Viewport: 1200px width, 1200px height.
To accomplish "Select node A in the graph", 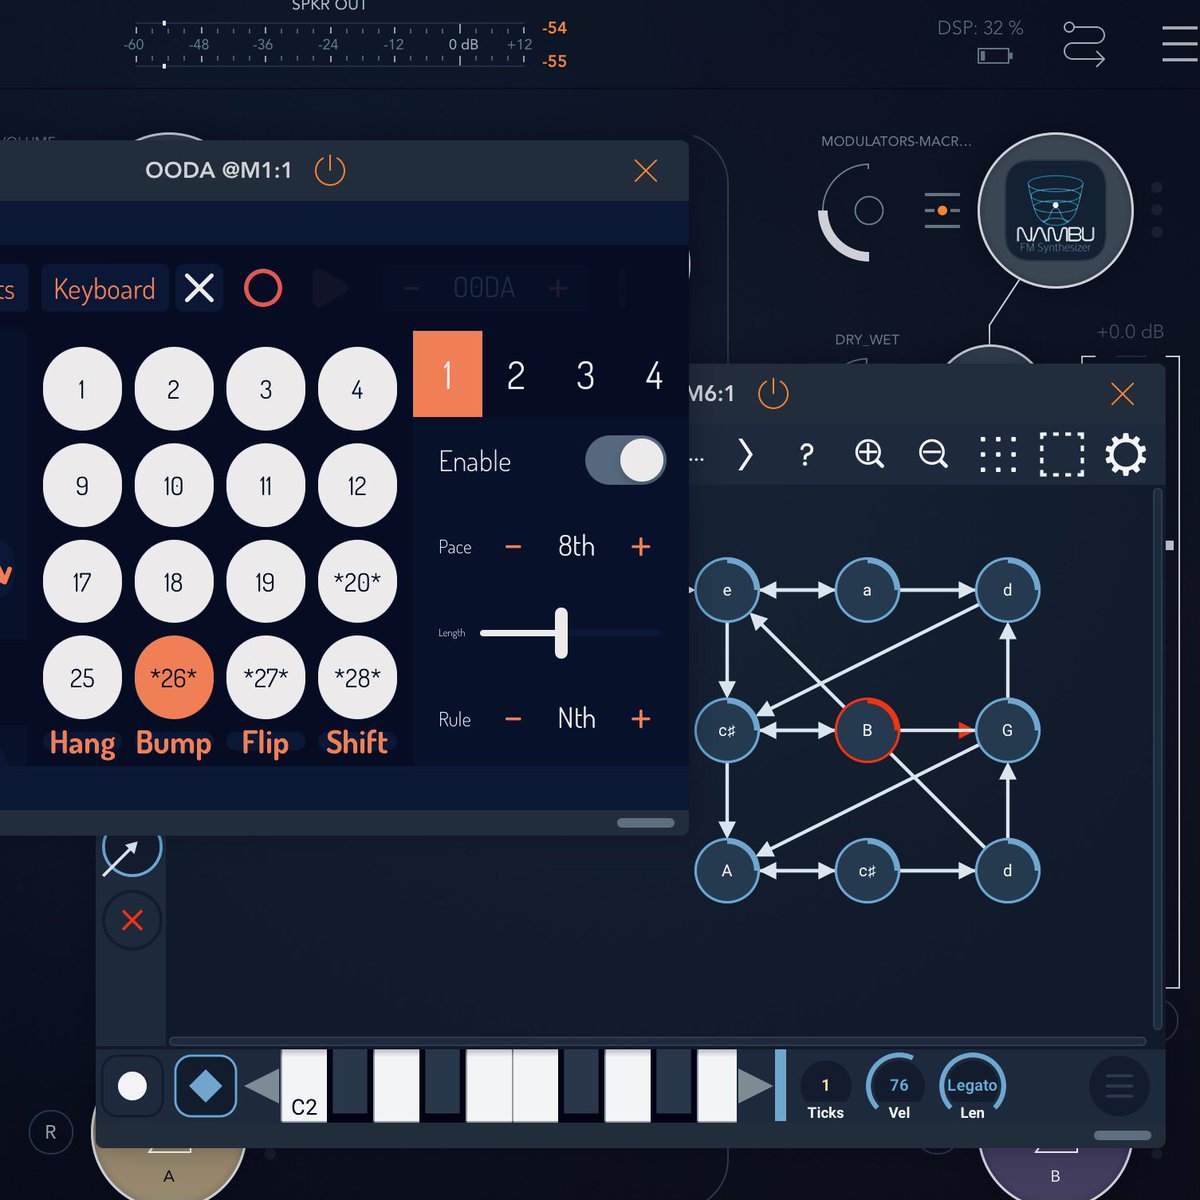I will 727,870.
